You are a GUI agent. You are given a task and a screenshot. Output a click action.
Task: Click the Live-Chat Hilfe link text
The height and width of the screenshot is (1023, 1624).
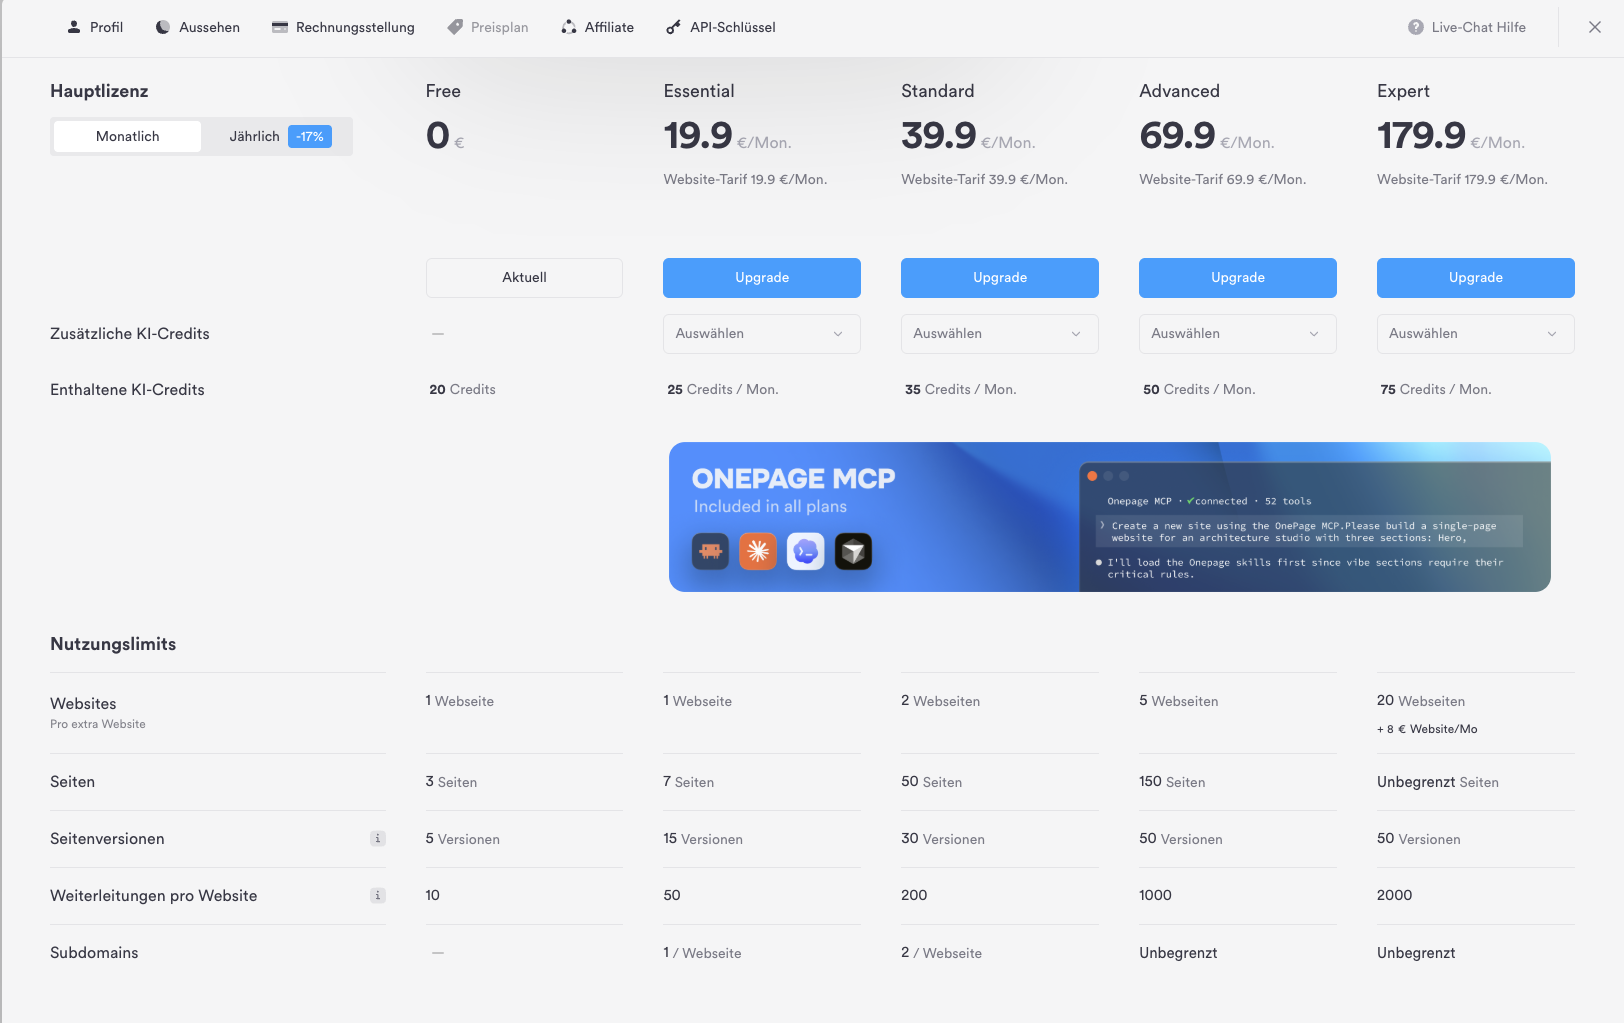(1478, 27)
